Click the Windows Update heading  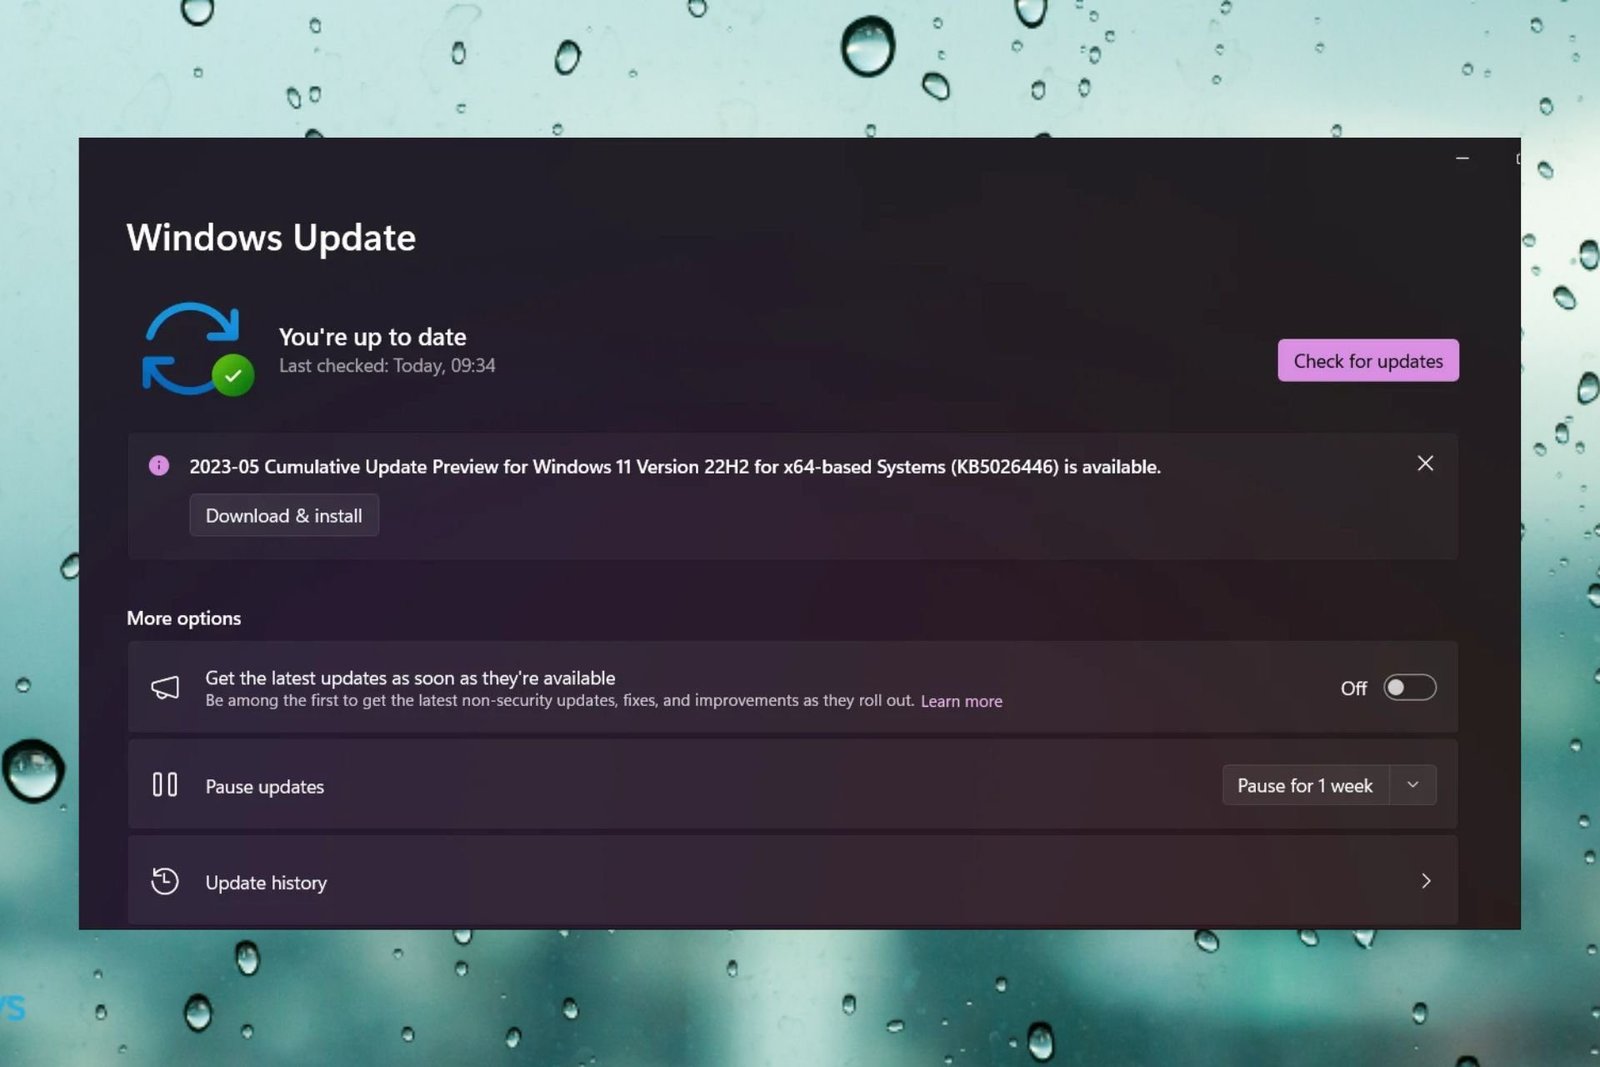pos(271,238)
